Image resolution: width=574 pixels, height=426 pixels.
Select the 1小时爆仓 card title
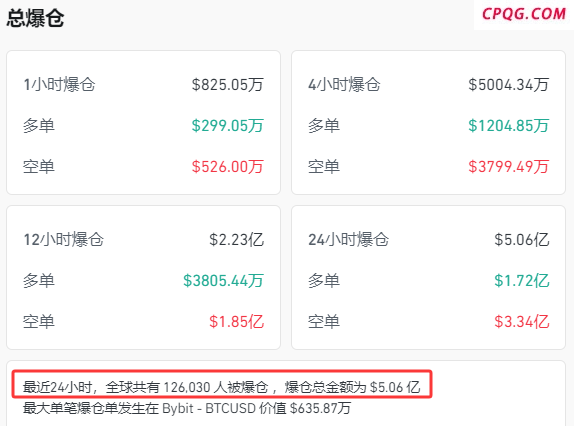(59, 85)
